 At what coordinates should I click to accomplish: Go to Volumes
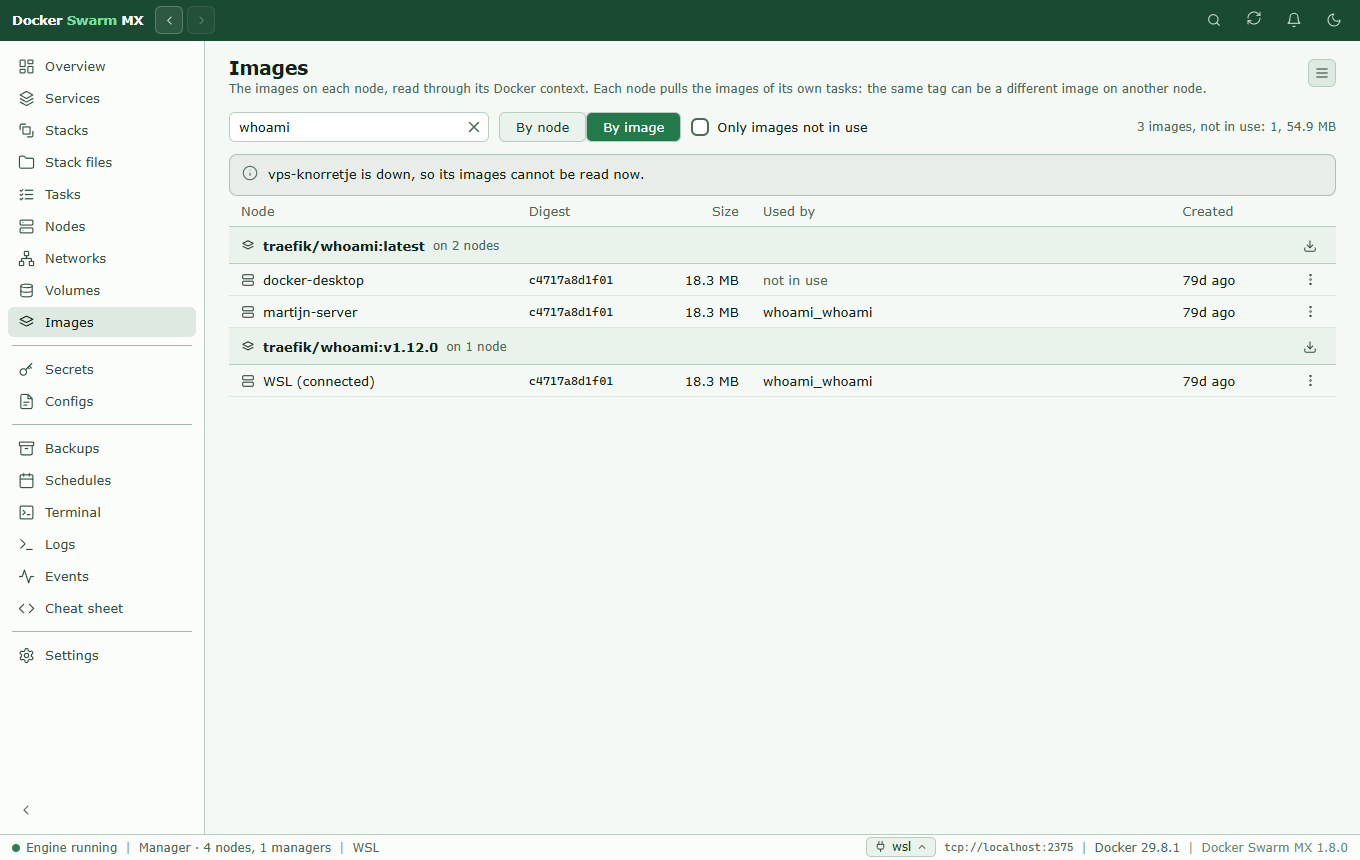[102, 290]
